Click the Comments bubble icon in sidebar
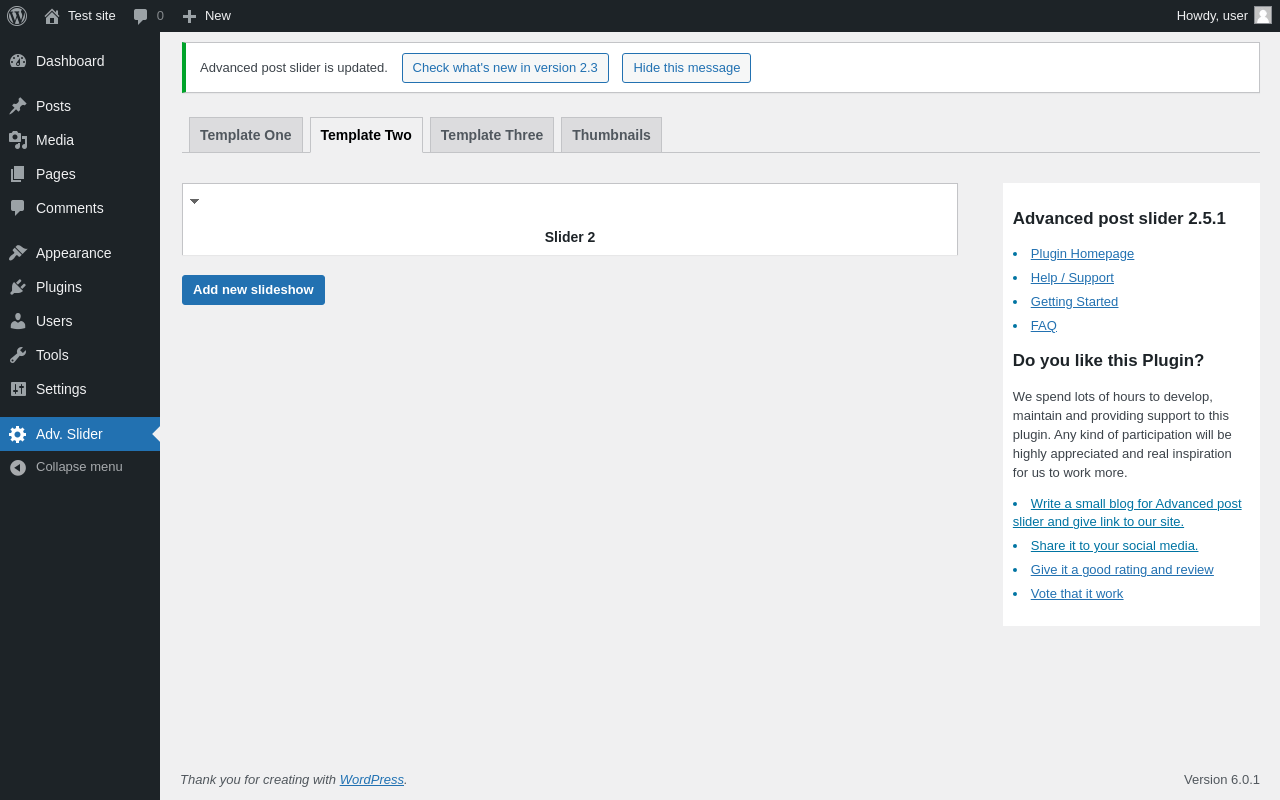This screenshot has width=1280, height=800. coord(18,208)
